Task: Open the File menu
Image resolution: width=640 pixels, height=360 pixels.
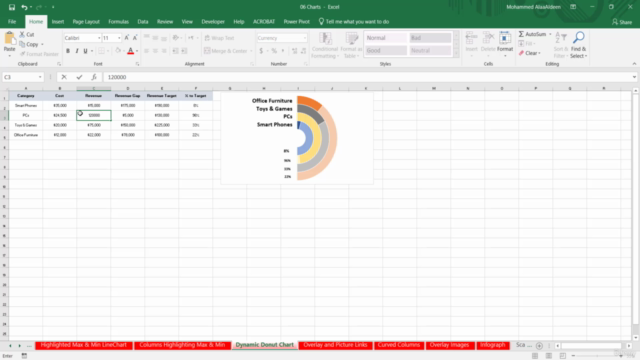Action: tap(12, 22)
